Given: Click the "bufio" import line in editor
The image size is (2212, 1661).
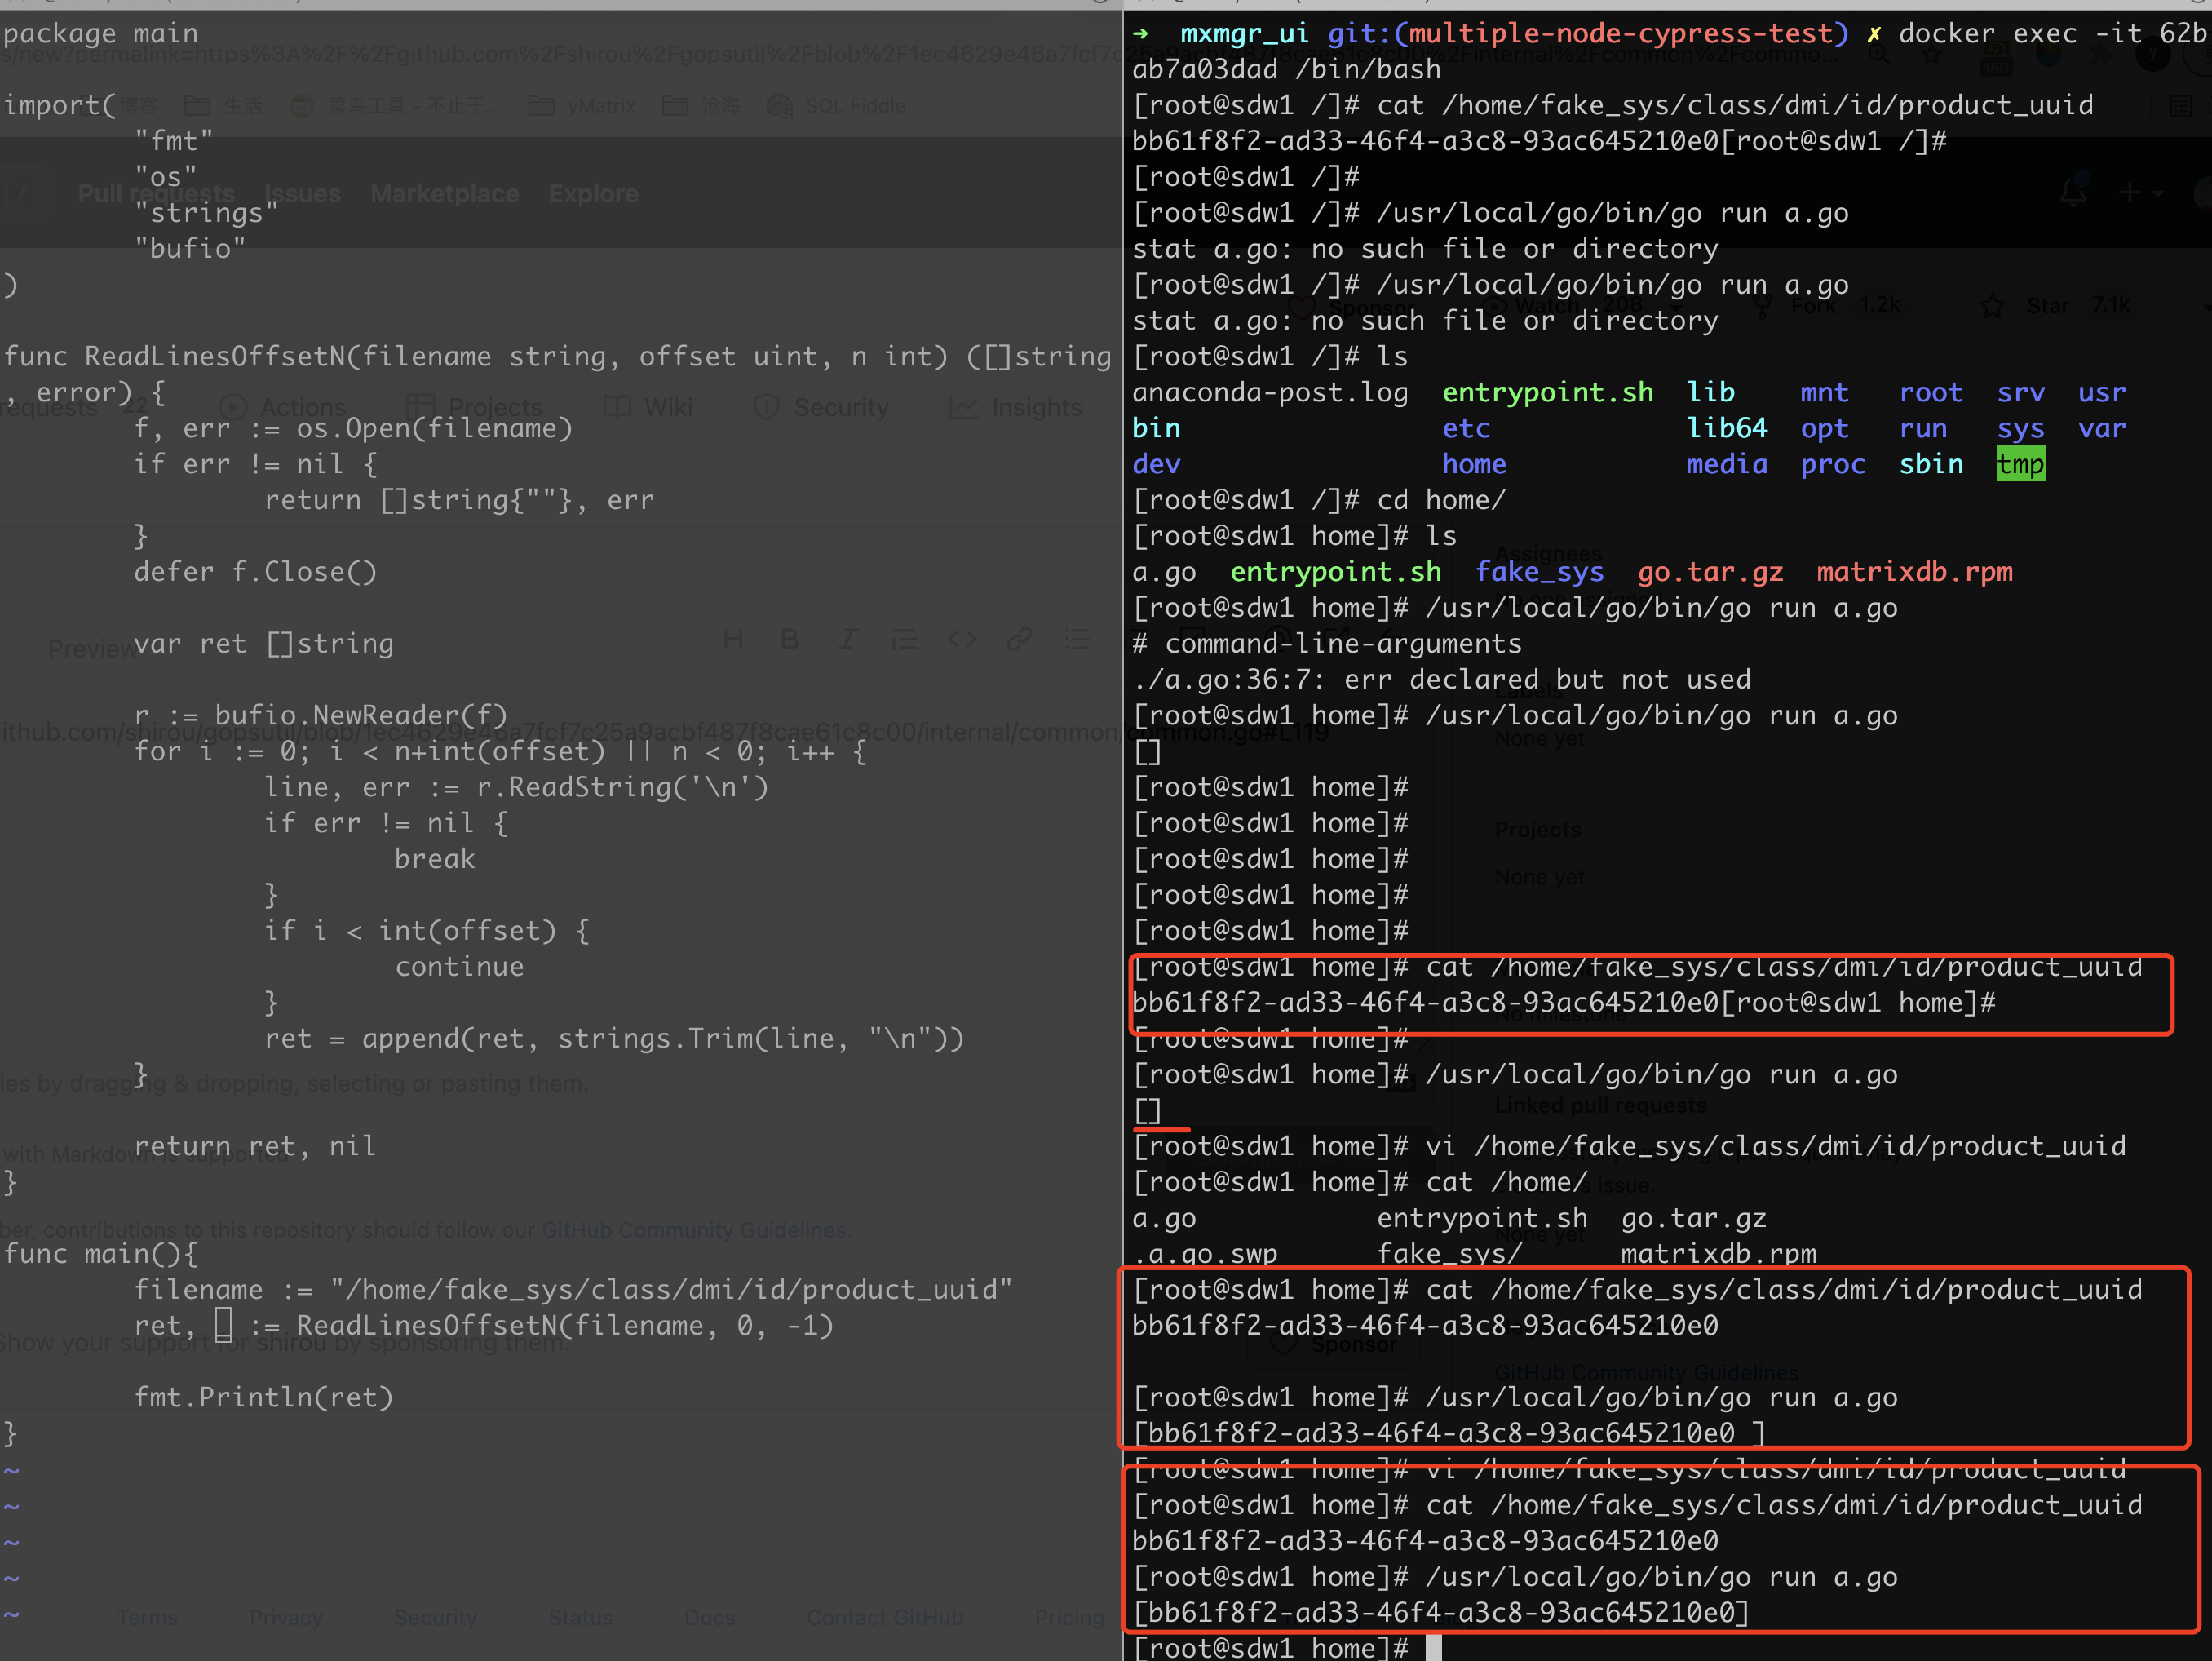Looking at the screenshot, I should [190, 248].
